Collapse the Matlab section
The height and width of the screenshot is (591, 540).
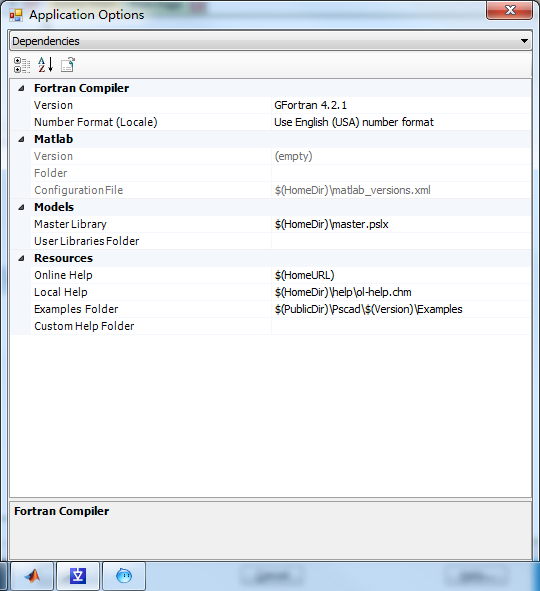pos(21,139)
